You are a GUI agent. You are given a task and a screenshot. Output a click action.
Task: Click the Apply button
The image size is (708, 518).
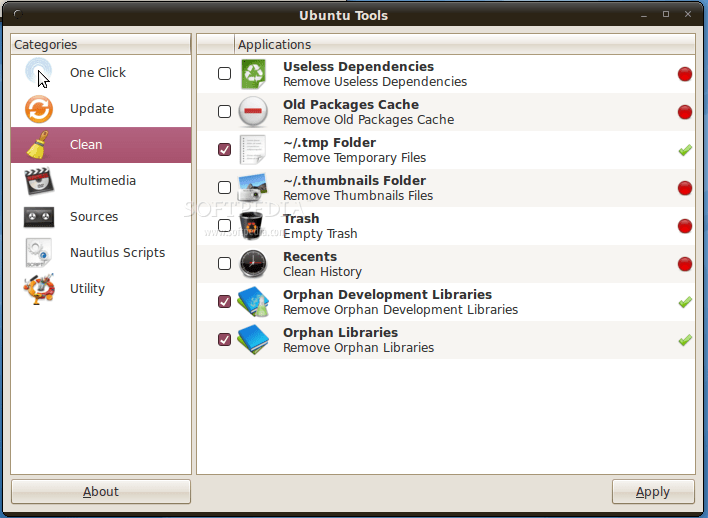pyautogui.click(x=653, y=491)
